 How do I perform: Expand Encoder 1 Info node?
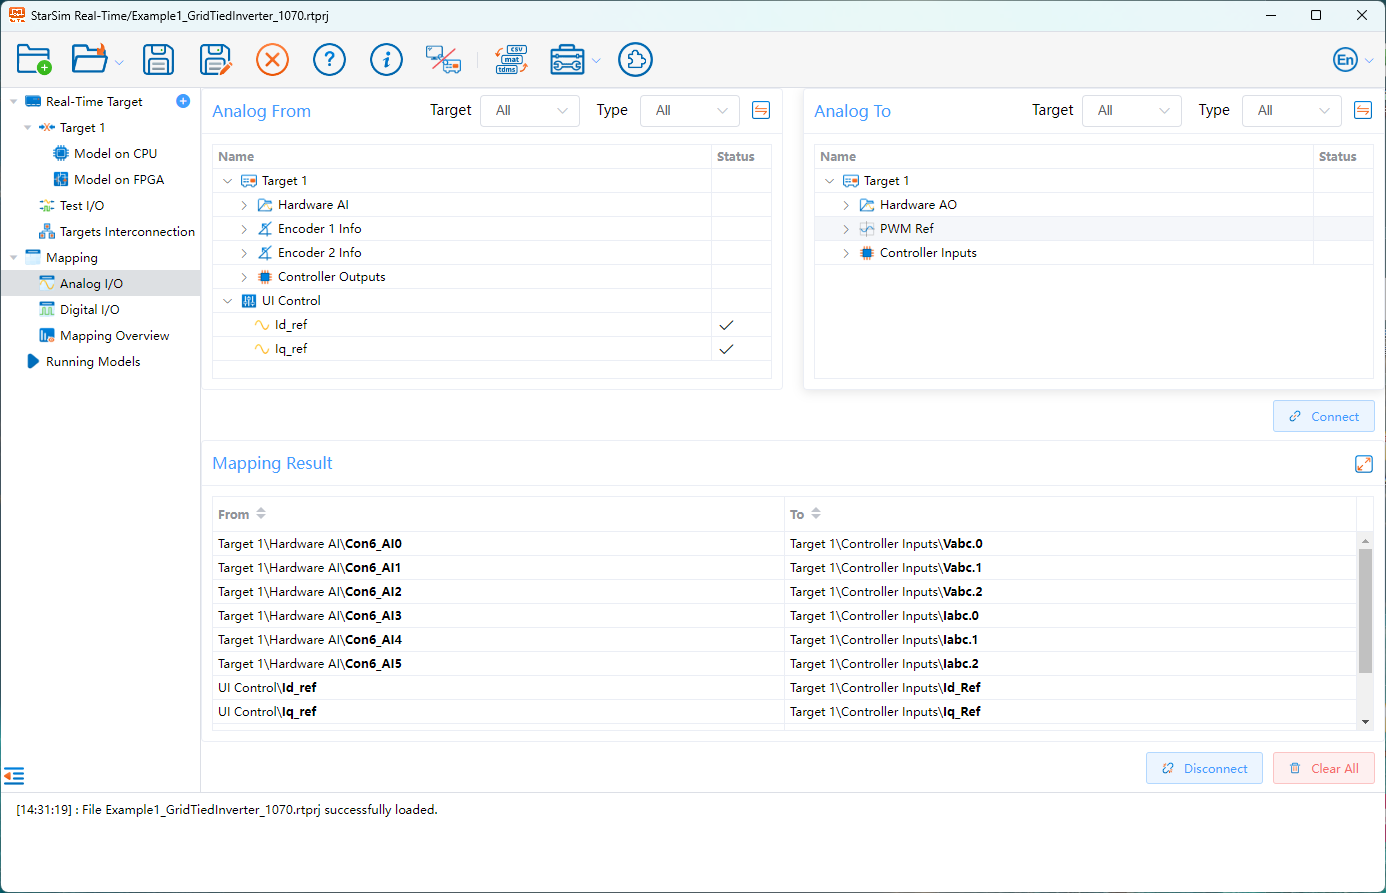[x=244, y=229]
